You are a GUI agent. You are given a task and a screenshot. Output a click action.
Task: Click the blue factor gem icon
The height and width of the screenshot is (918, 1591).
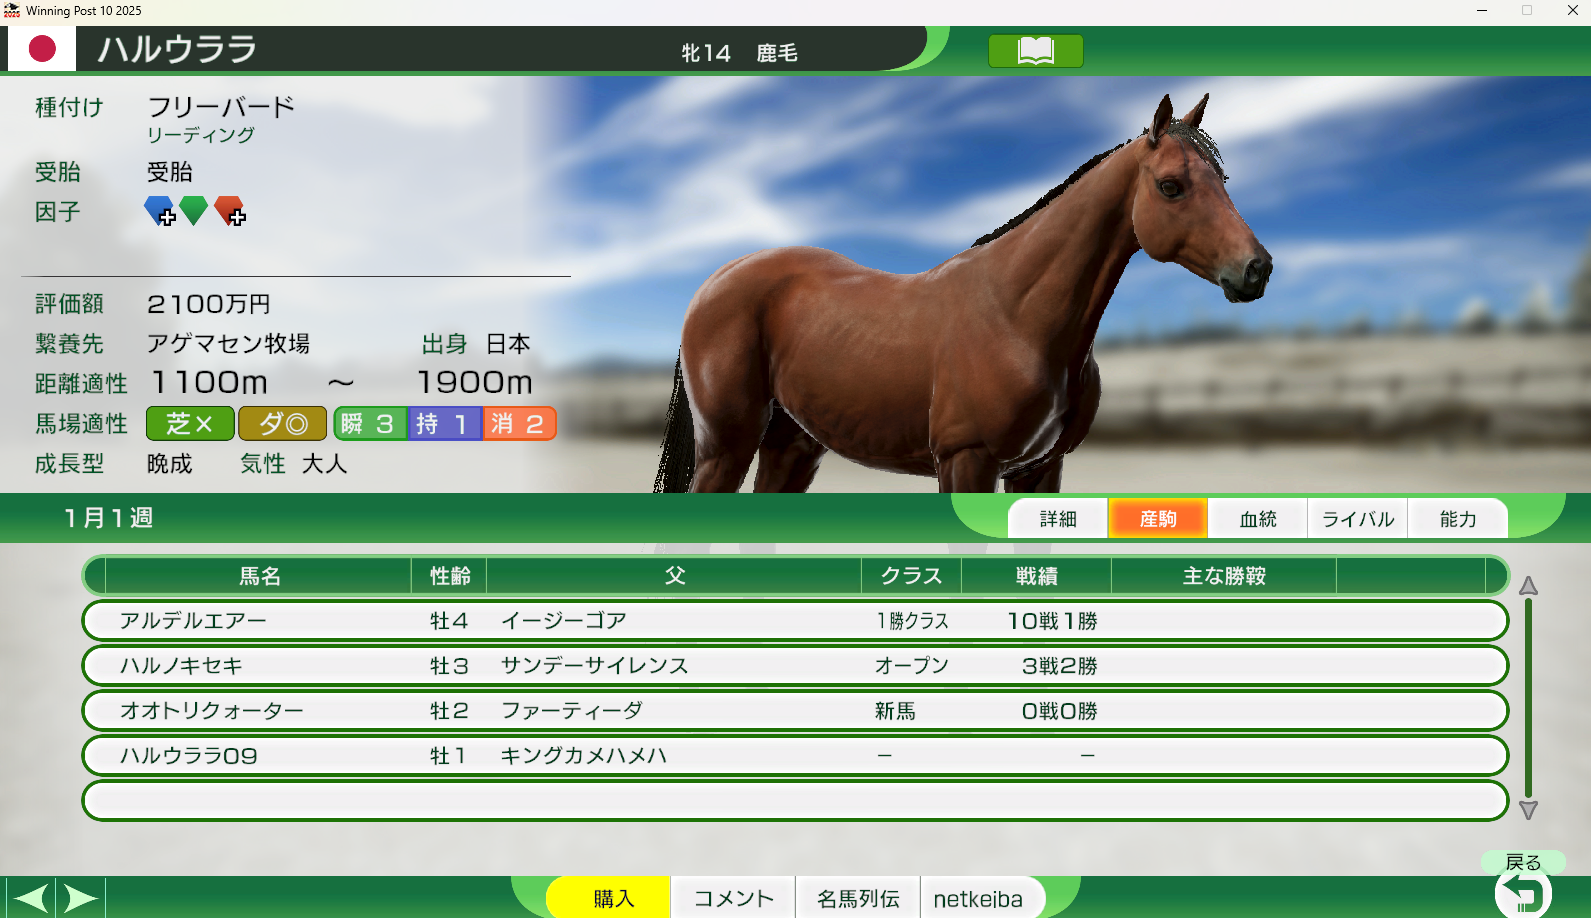160,211
